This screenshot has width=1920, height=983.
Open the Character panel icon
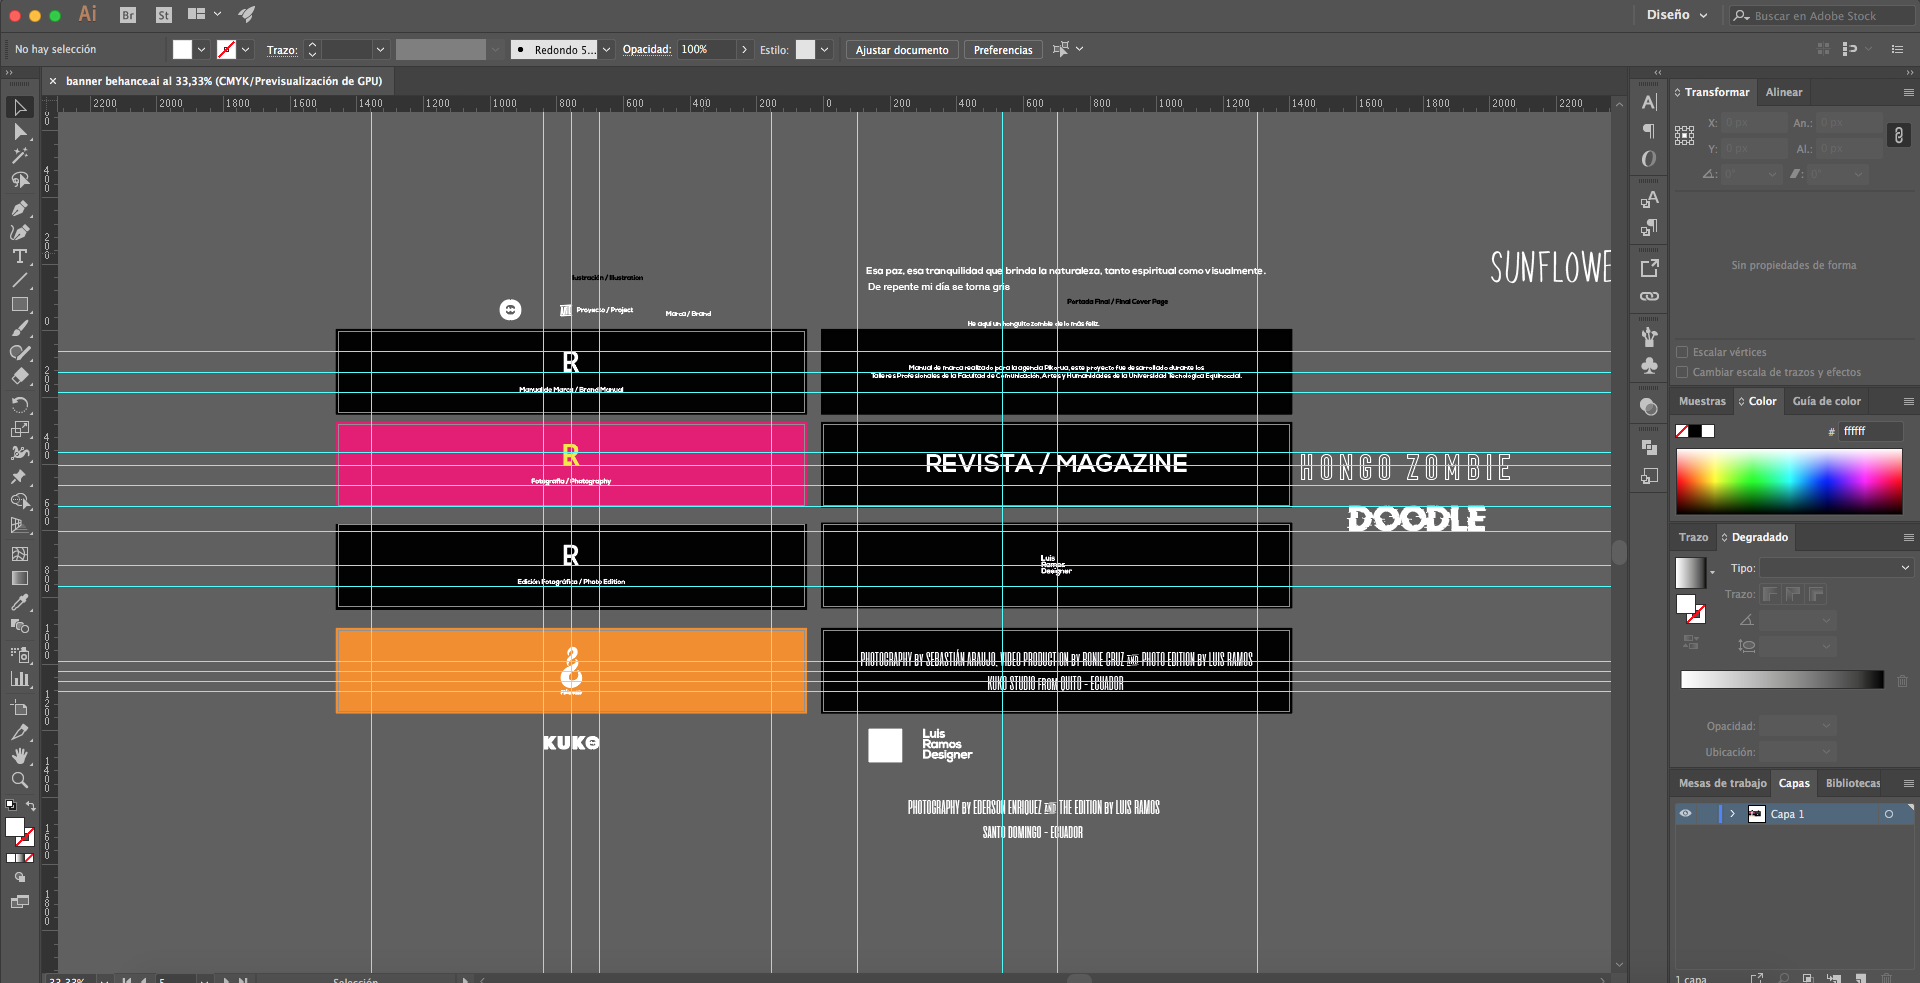(x=1649, y=102)
